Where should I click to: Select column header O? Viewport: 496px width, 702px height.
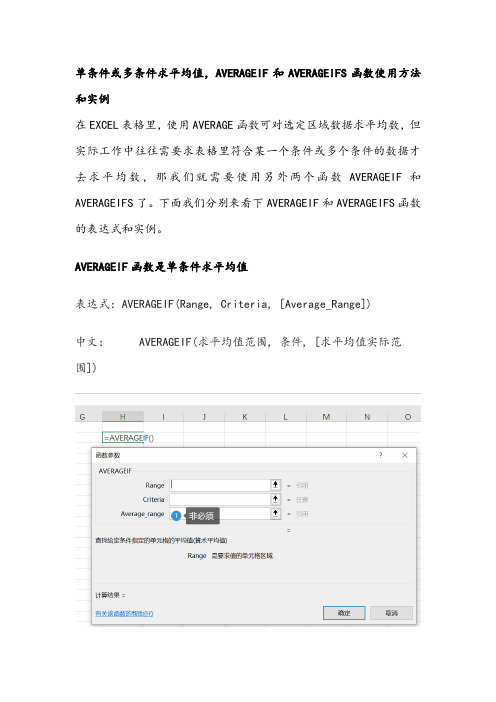pos(407,417)
